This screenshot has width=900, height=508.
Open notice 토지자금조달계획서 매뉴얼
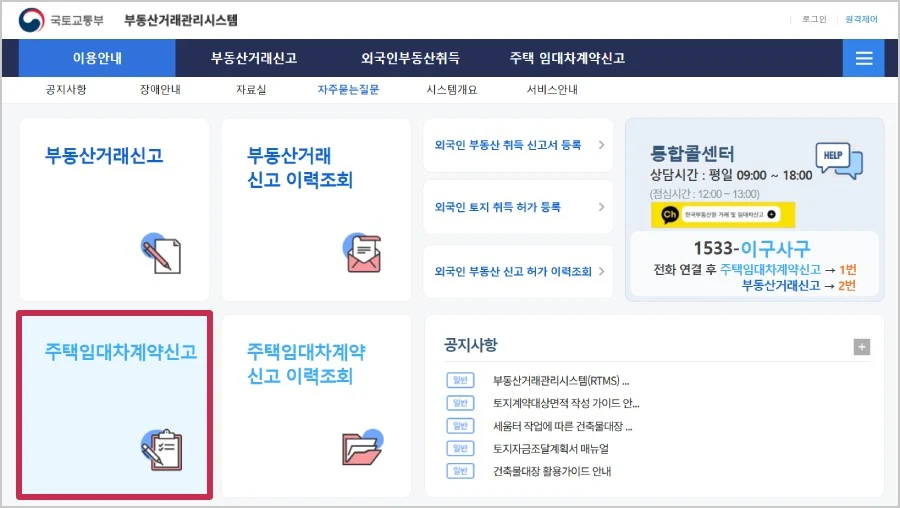(x=550, y=449)
